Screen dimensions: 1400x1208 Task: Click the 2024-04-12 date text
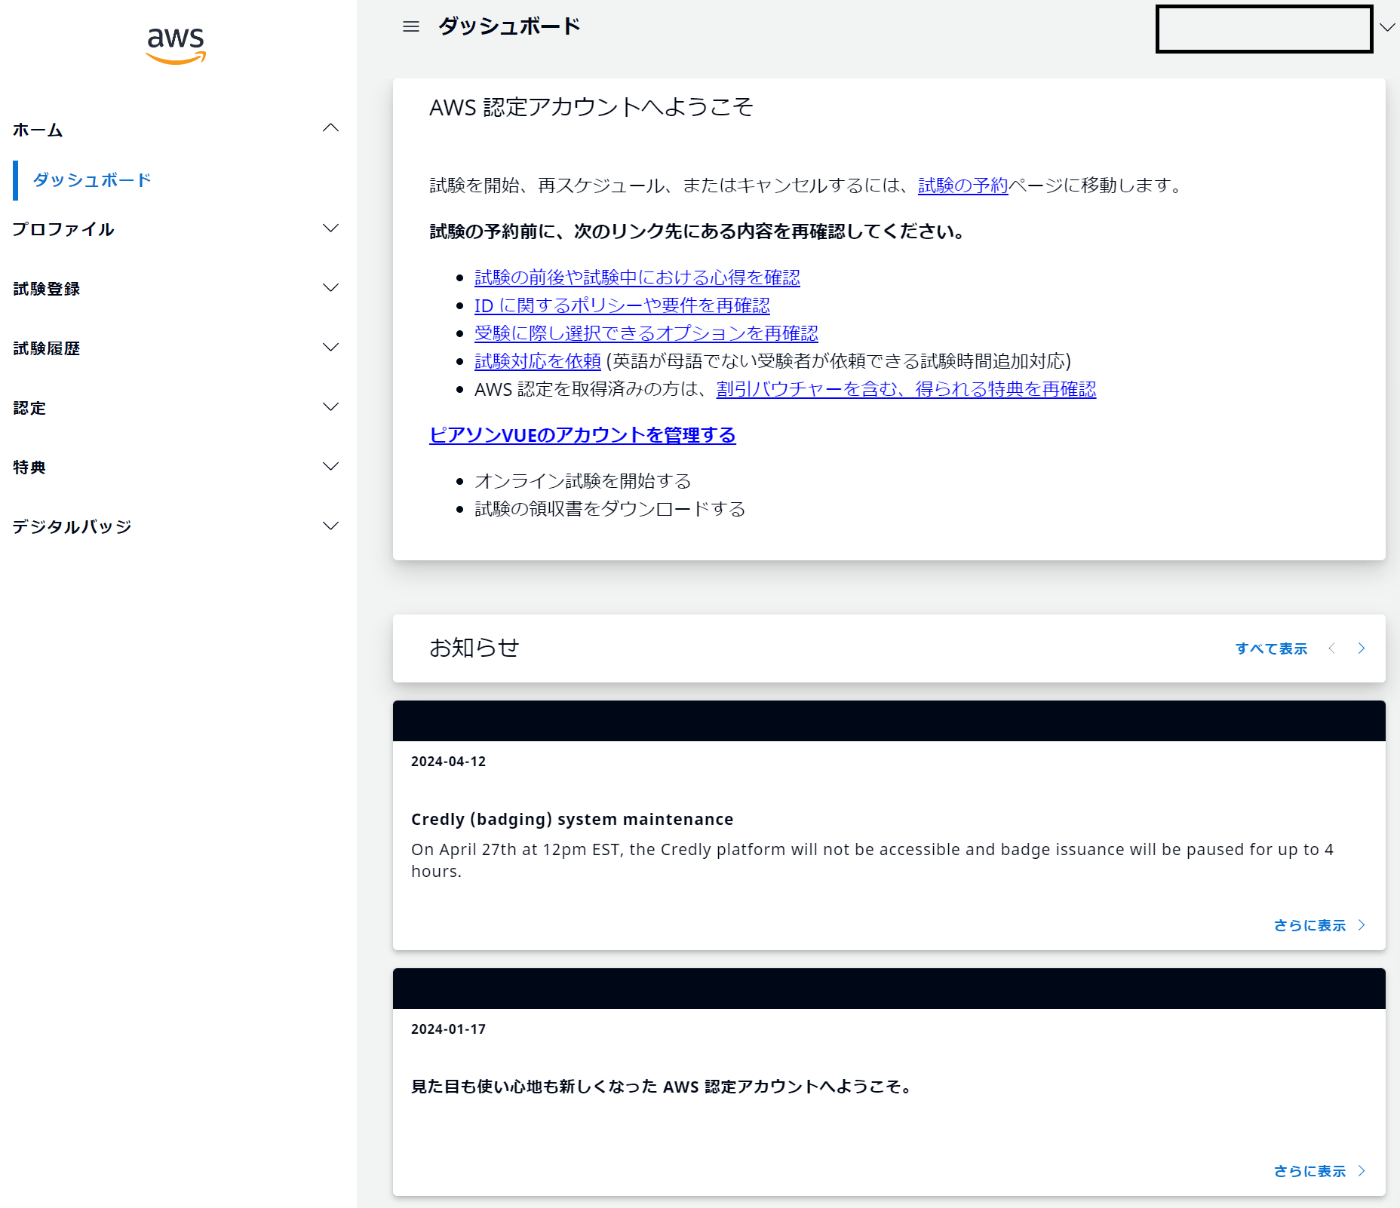pyautogui.click(x=448, y=762)
